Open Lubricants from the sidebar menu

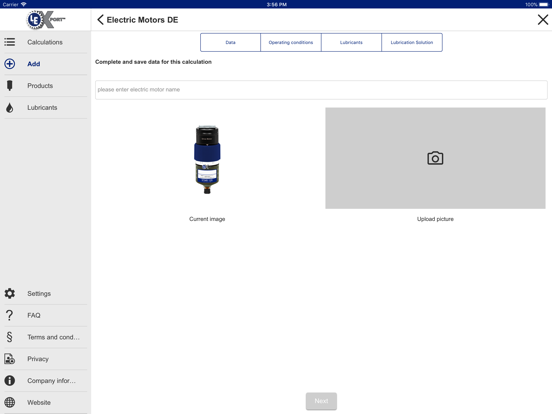(x=45, y=108)
